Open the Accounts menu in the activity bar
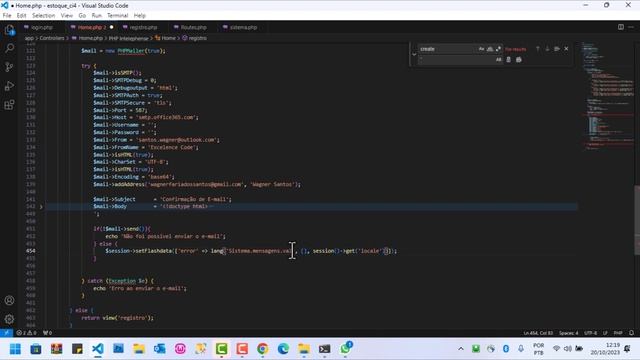640x360 pixels. (9, 300)
